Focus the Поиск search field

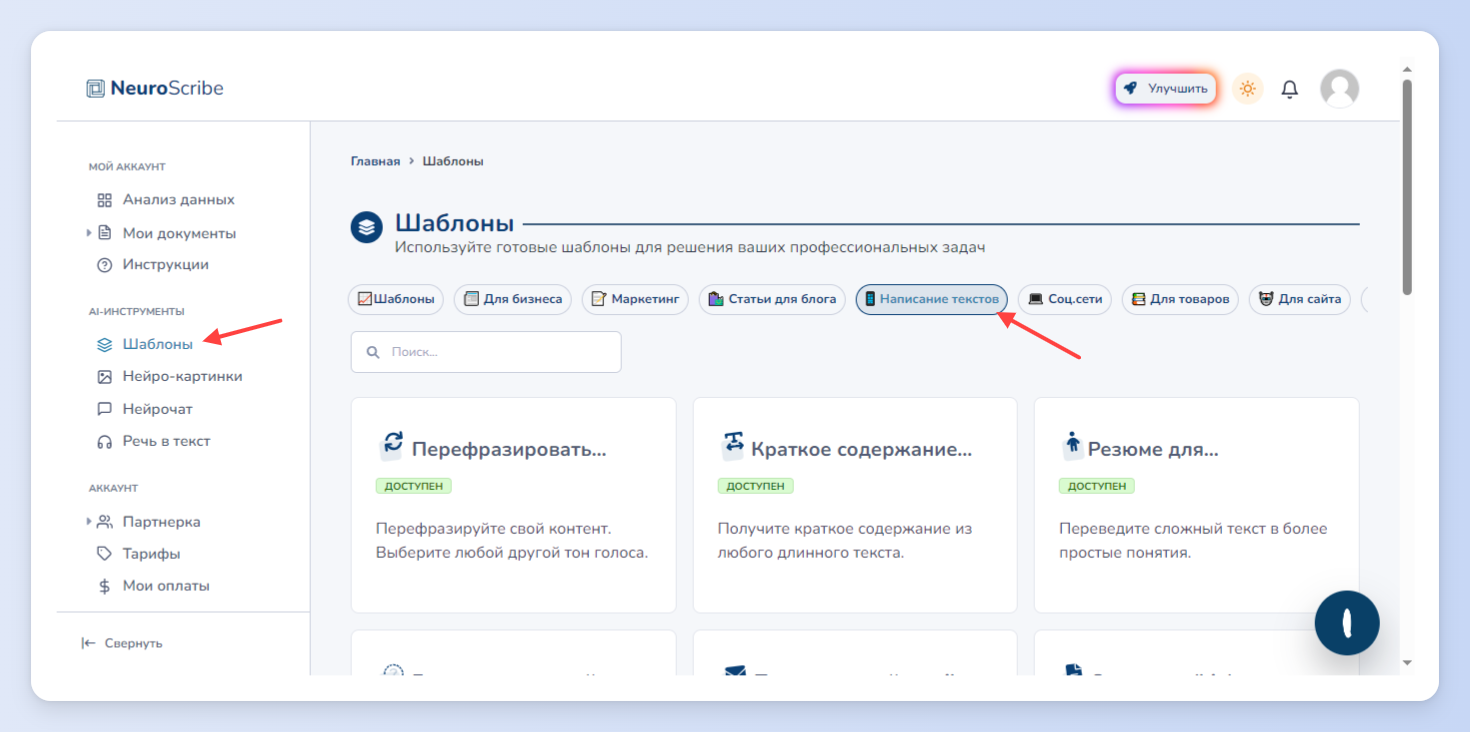pyautogui.click(x=486, y=352)
